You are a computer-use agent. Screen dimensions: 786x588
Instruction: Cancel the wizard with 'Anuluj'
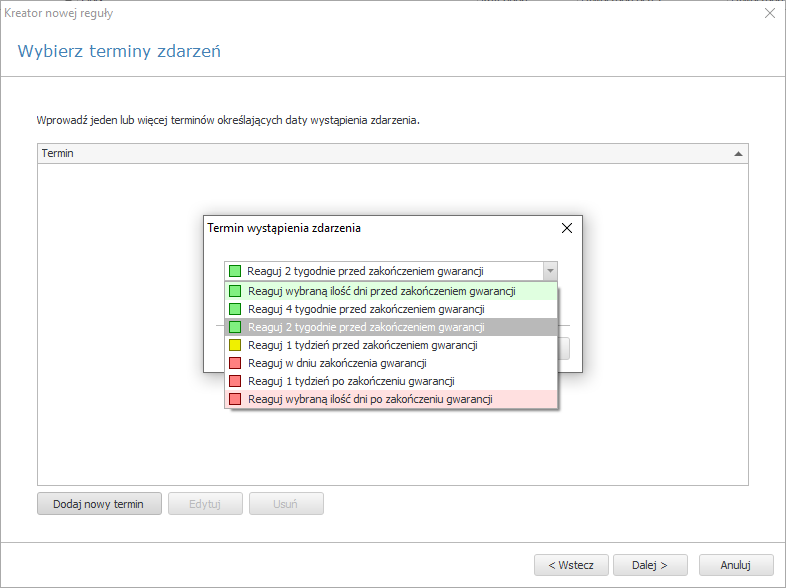click(x=736, y=565)
